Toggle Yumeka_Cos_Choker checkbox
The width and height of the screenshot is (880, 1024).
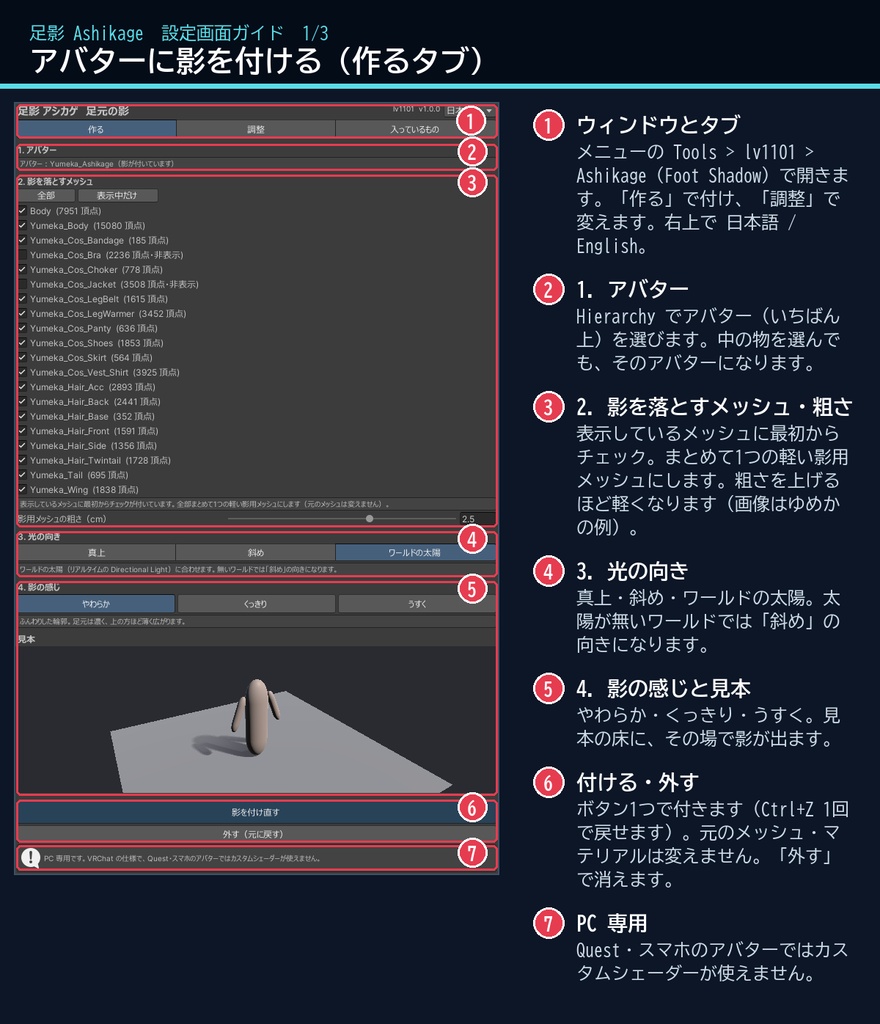pos(22,270)
